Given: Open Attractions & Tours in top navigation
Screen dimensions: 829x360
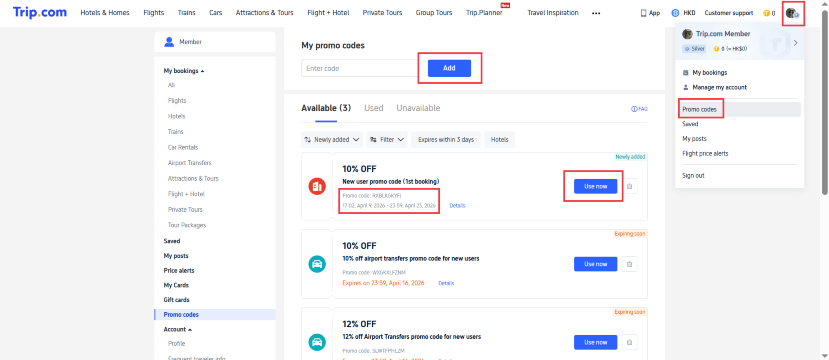Looking at the screenshot, I should tap(264, 13).
